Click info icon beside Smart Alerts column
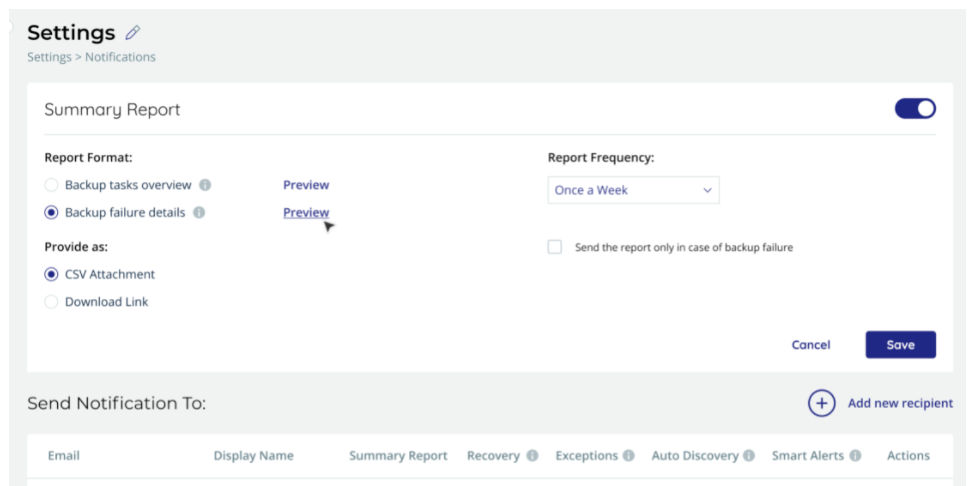970x486 pixels. click(x=855, y=456)
